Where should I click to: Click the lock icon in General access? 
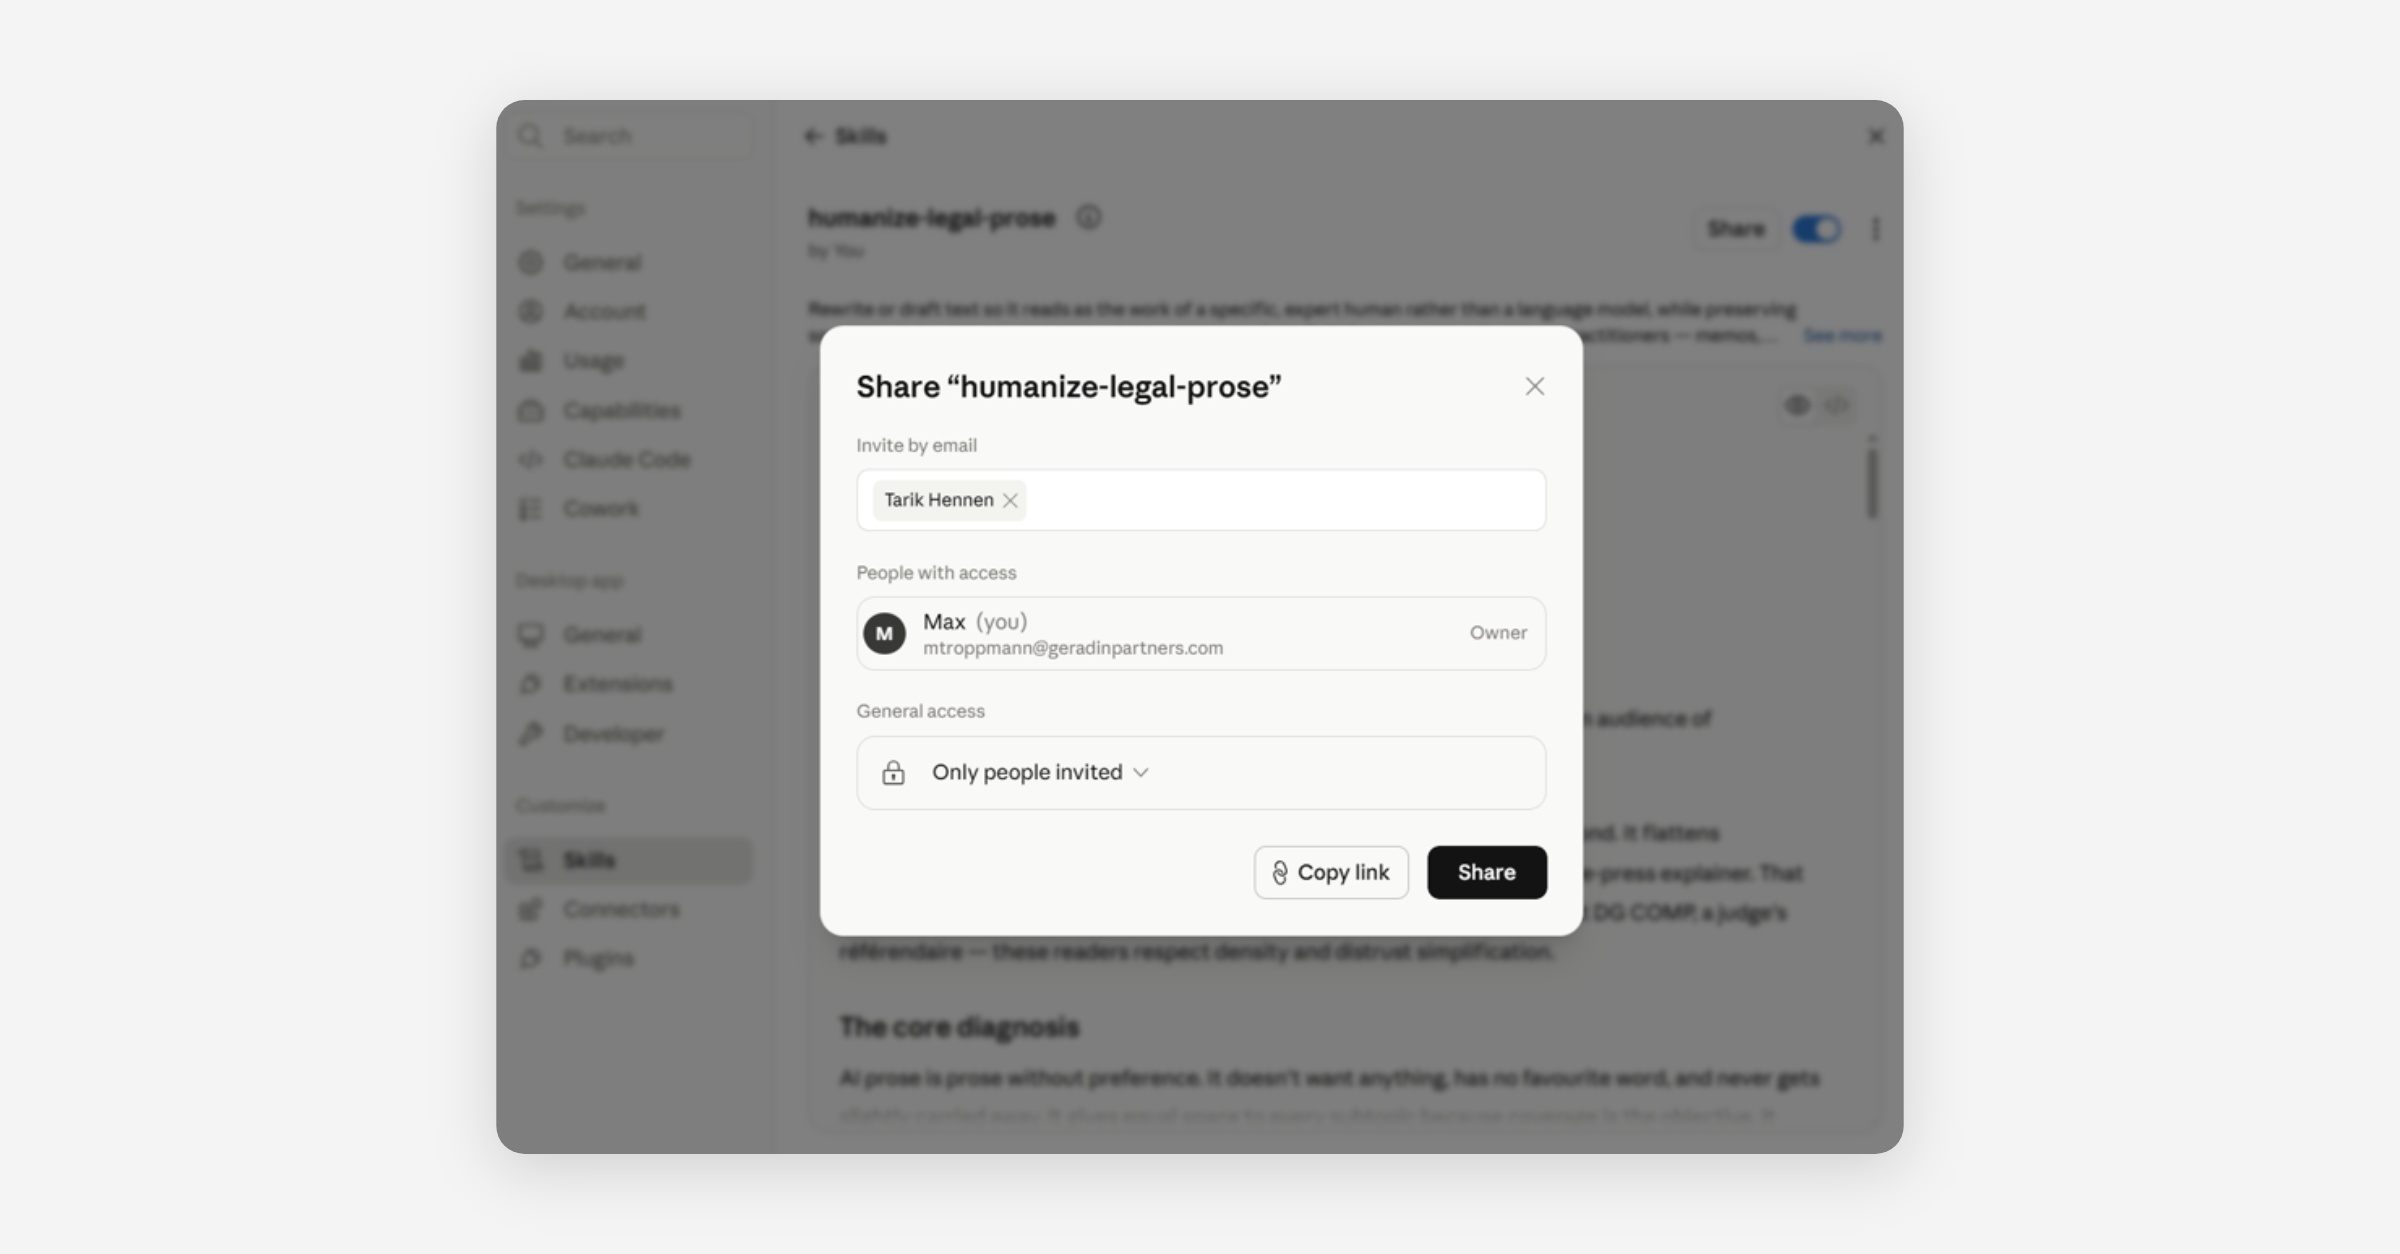coord(893,773)
